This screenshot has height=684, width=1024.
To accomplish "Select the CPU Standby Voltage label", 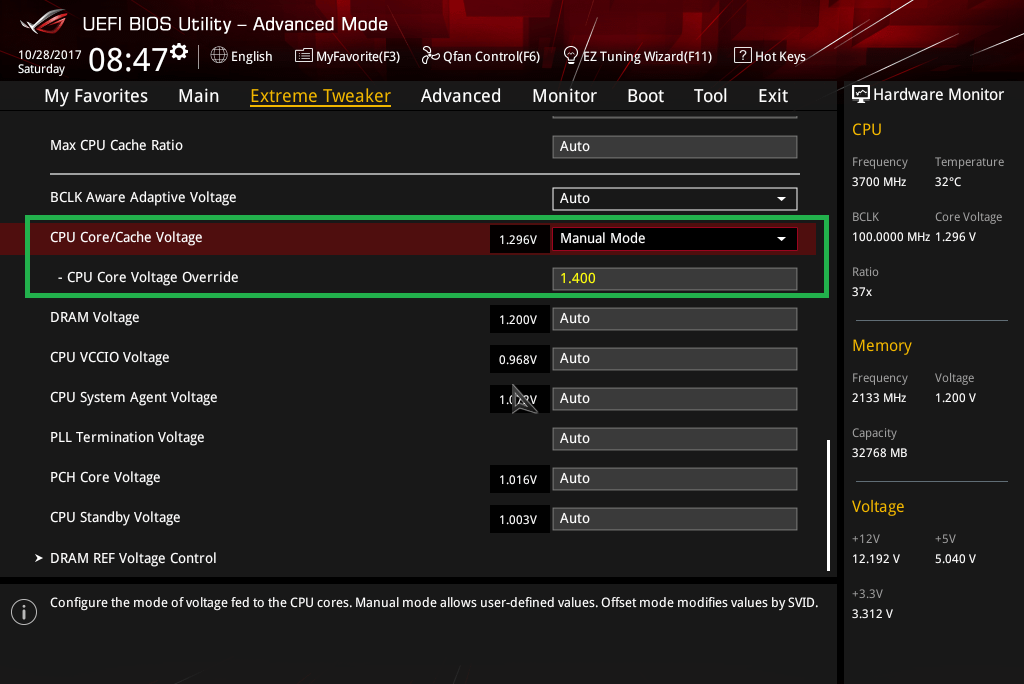I will pos(115,517).
